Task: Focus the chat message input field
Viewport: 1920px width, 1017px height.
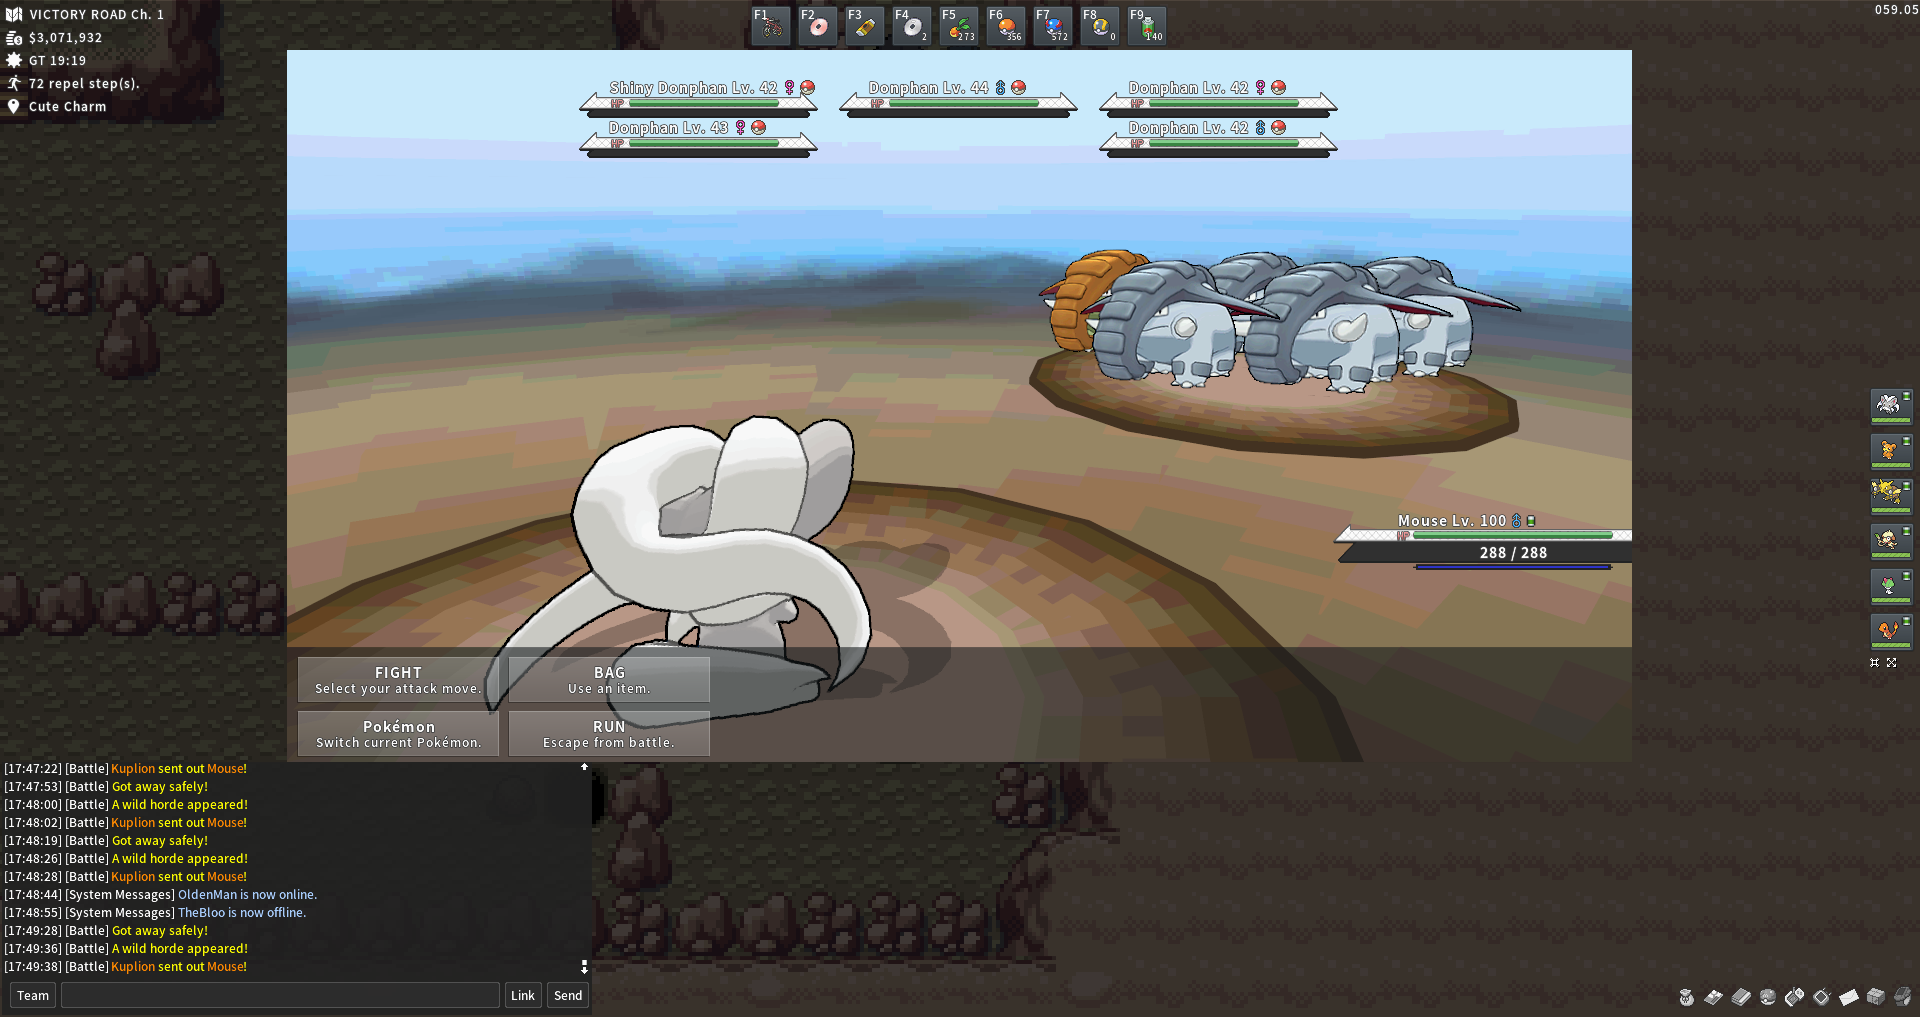Action: [280, 995]
